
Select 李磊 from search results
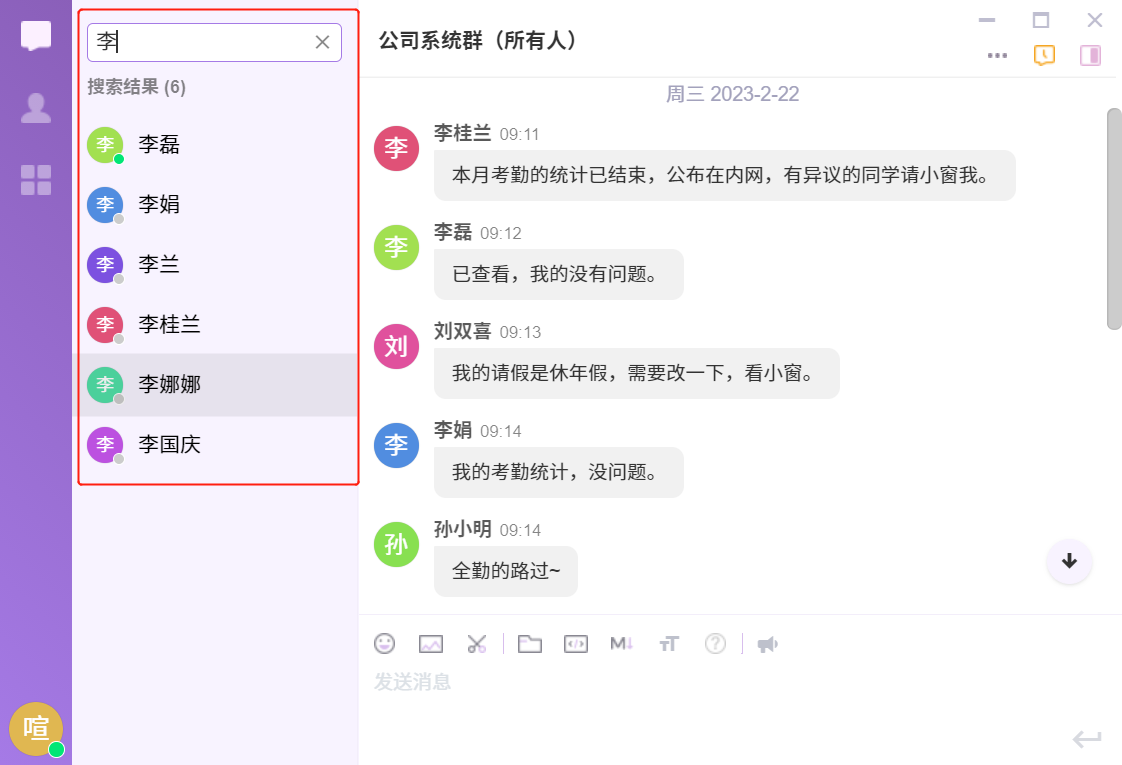[160, 145]
